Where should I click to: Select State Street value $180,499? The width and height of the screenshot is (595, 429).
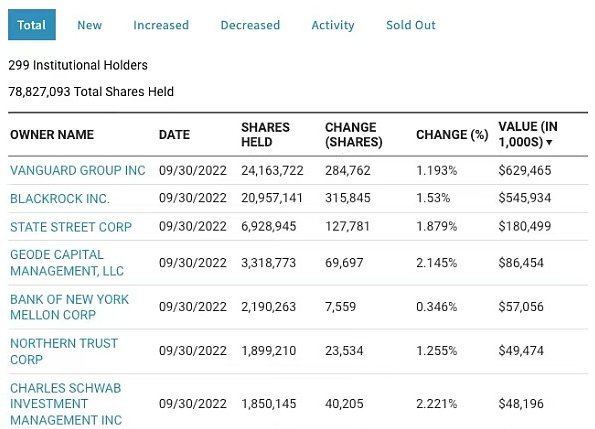[x=524, y=226]
